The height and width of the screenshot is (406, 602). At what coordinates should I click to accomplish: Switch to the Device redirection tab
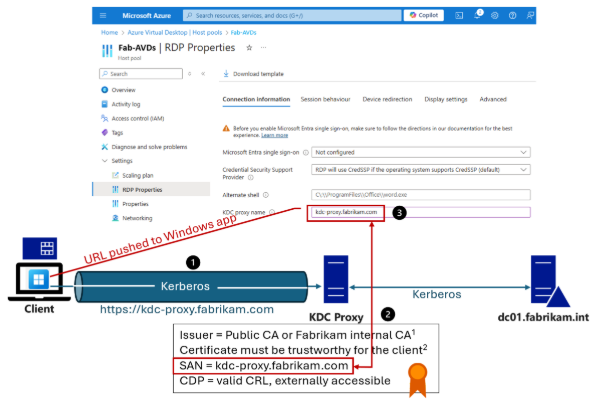pyautogui.click(x=387, y=99)
